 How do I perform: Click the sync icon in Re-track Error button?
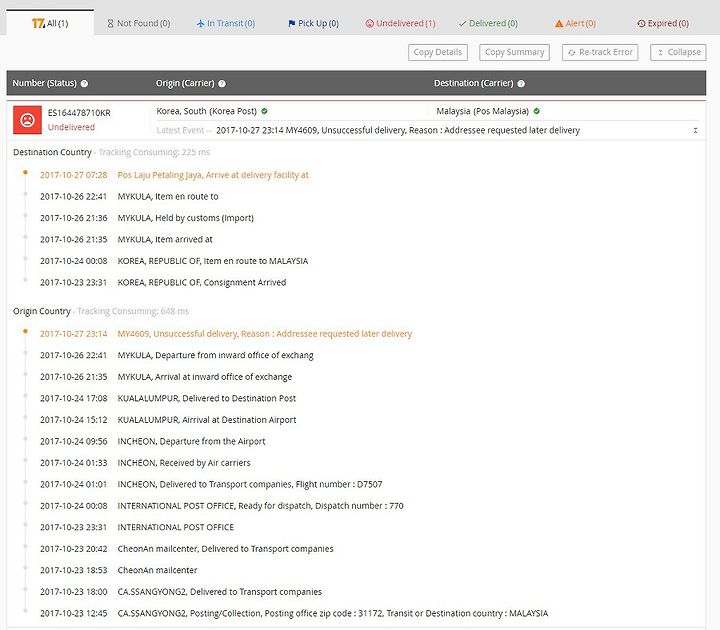[572, 53]
